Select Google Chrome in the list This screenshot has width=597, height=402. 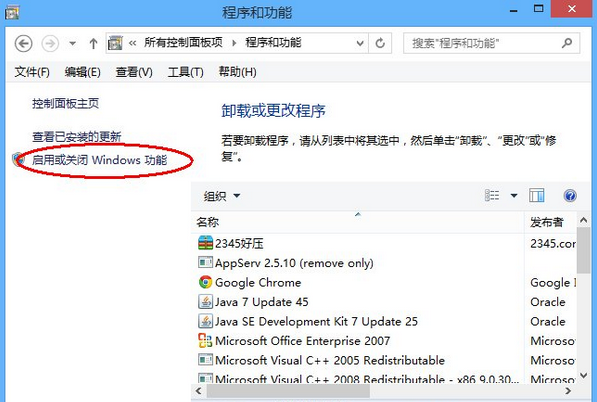pyautogui.click(x=258, y=282)
